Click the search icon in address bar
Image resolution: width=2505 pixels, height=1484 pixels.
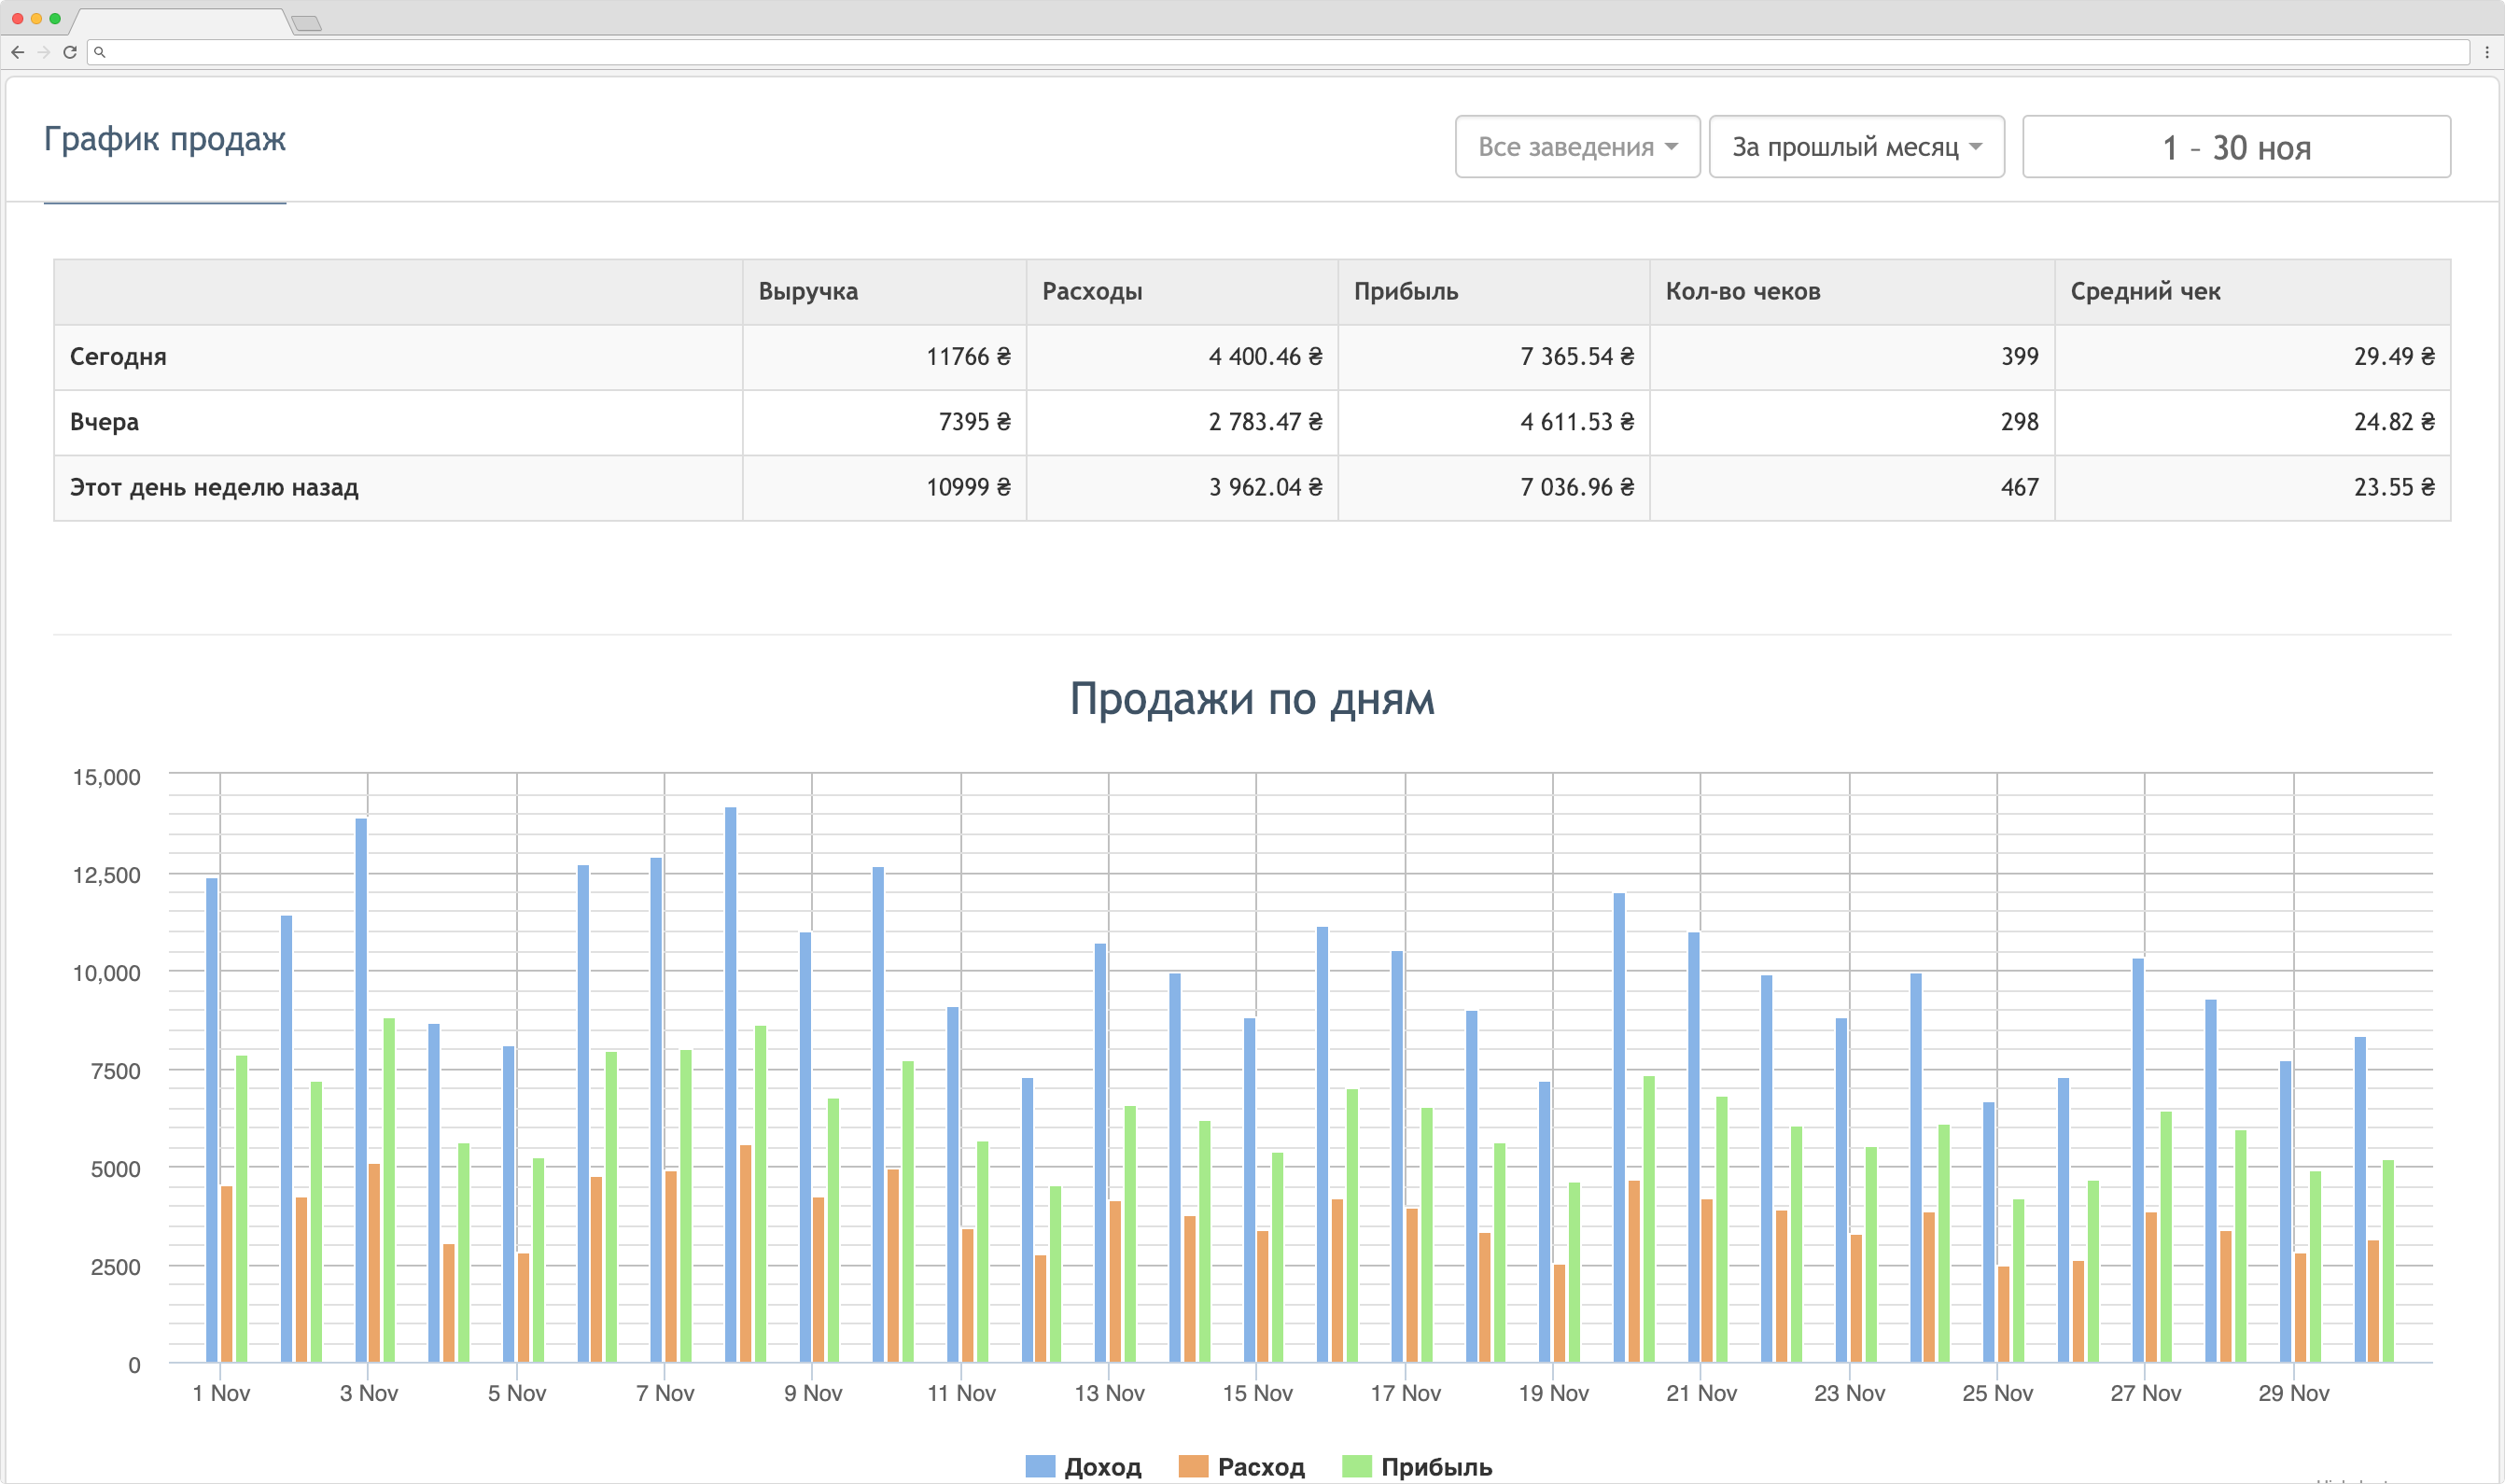pyautogui.click(x=100, y=52)
